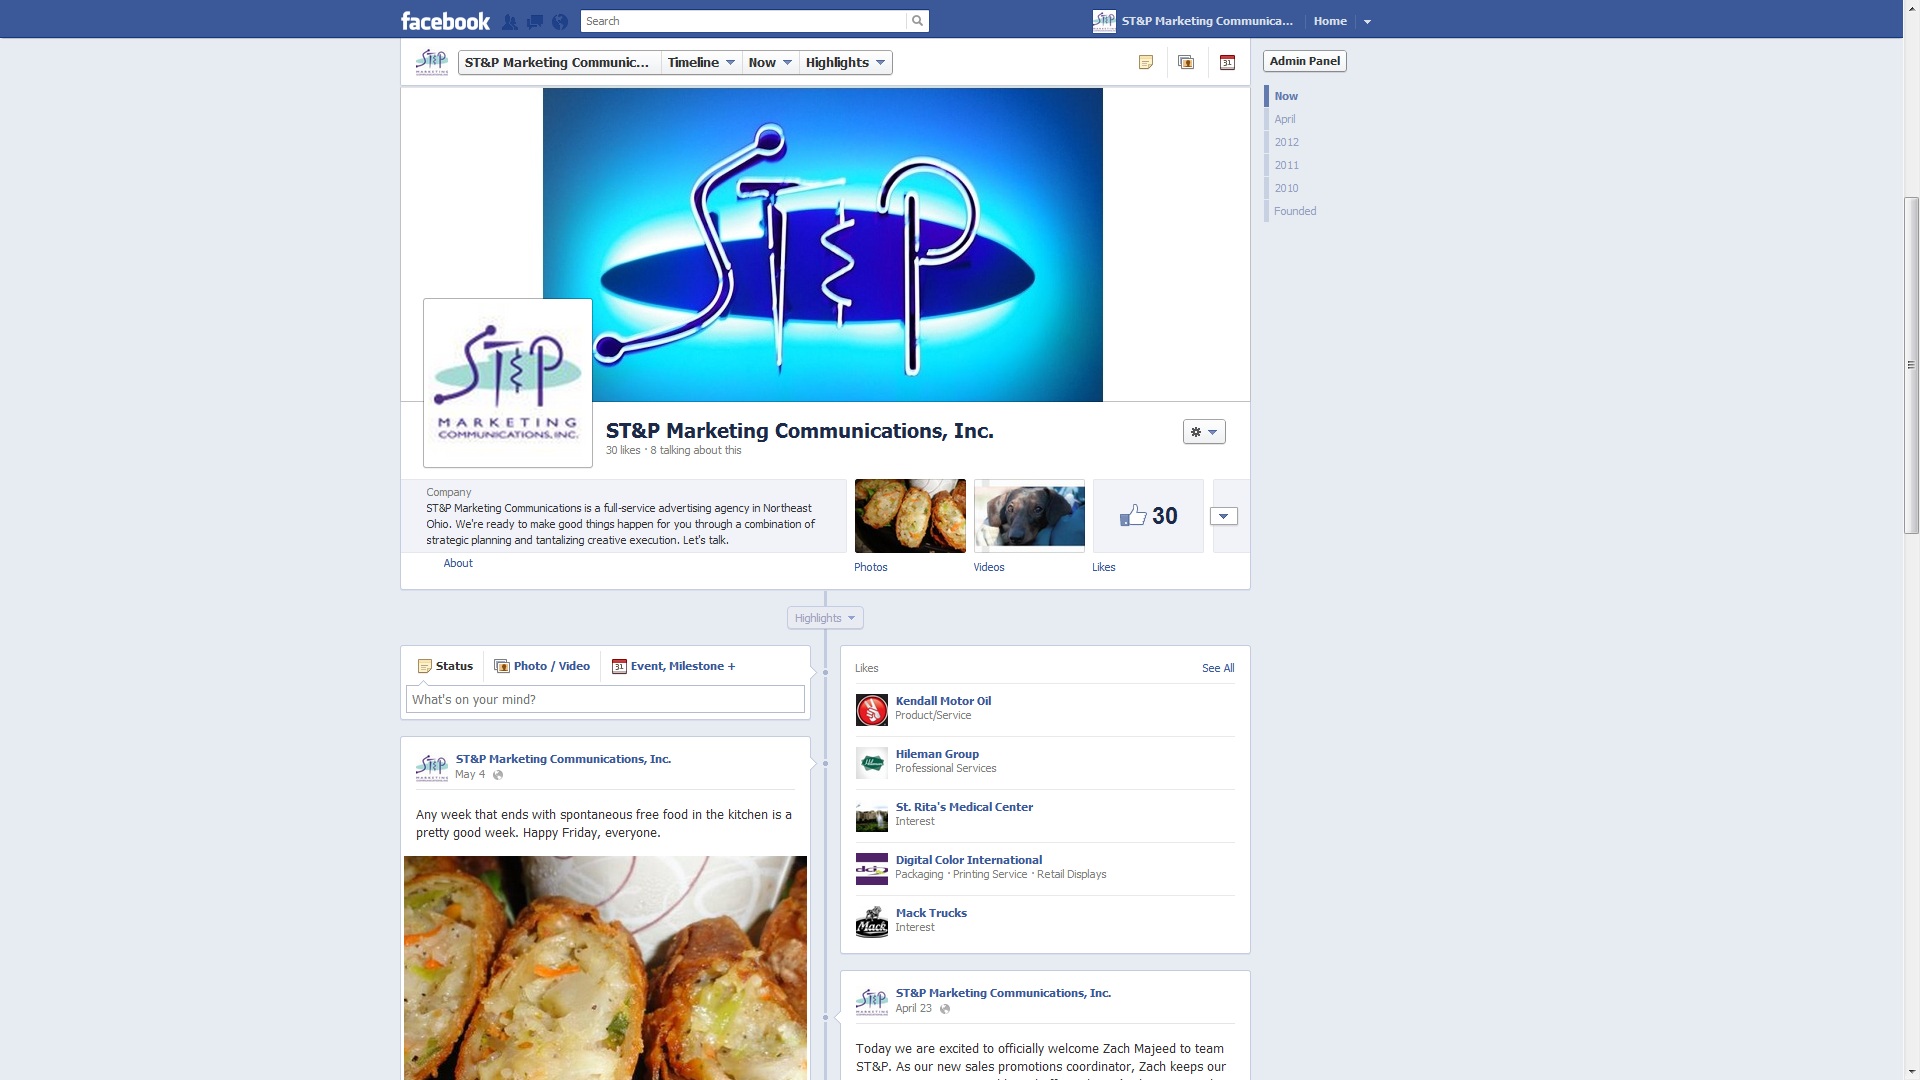The height and width of the screenshot is (1080, 1920).
Task: Switch to the Photo / Video composer tab
Action: tap(542, 666)
